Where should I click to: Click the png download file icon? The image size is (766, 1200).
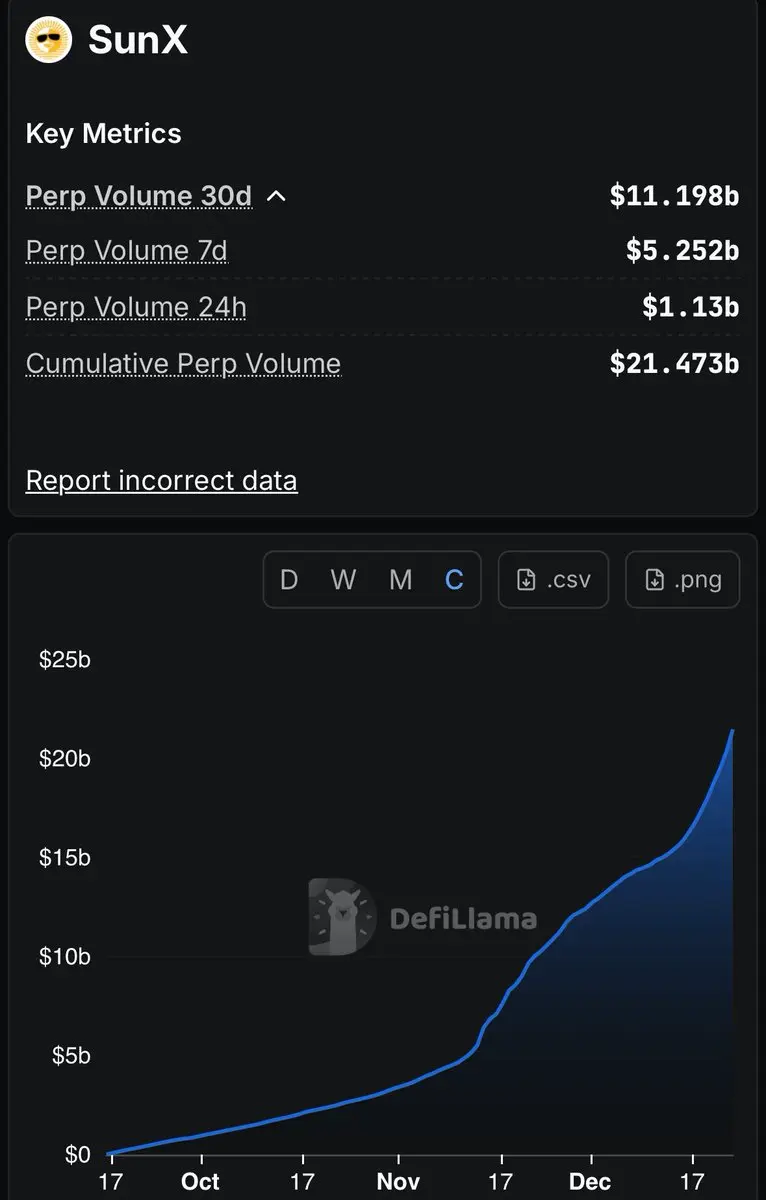pos(654,580)
